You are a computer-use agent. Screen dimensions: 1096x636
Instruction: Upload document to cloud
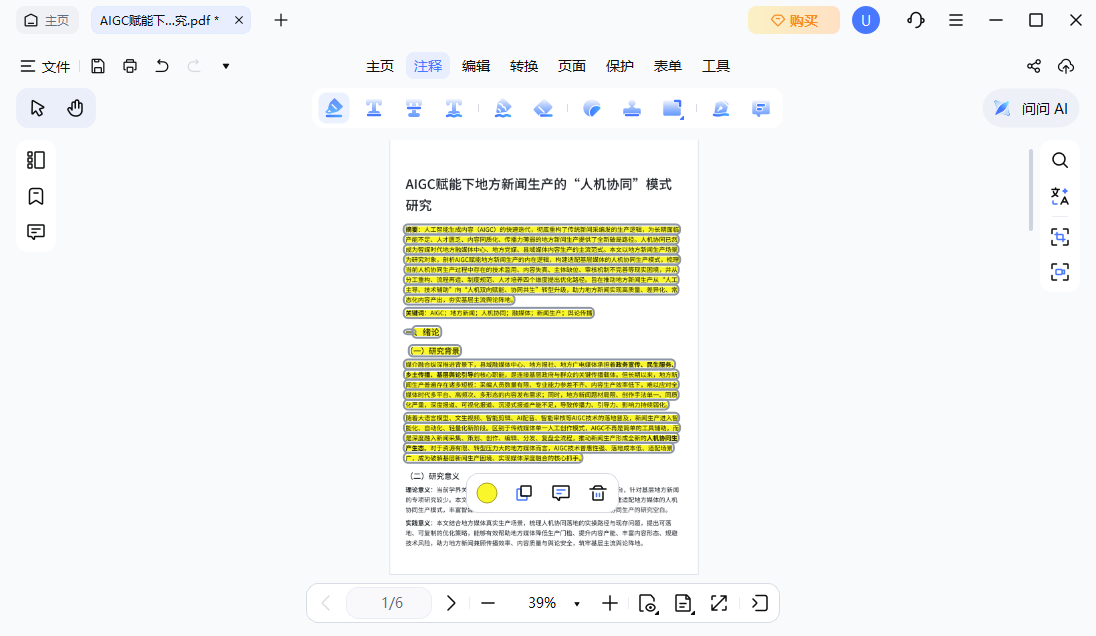click(x=1066, y=66)
